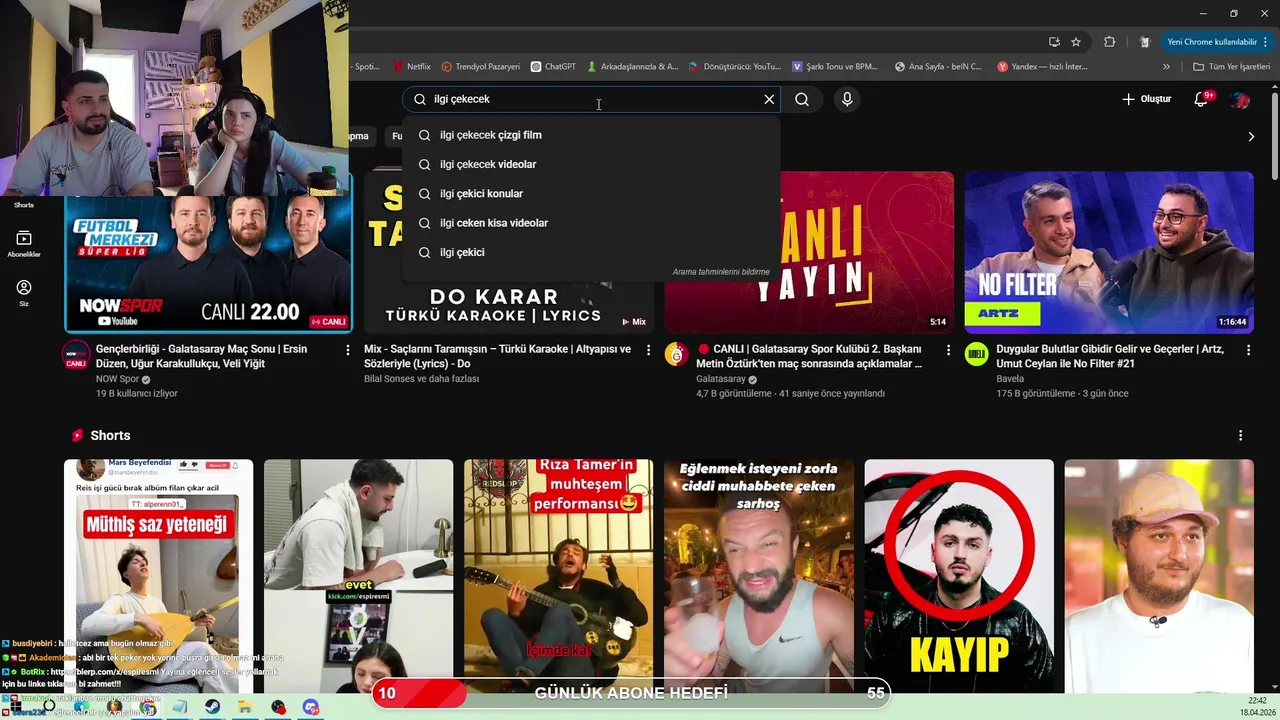Open Mix - Saçlarını Taramışsın Türkü Karaoke title
Screen dimensions: 1280x720
click(497, 356)
